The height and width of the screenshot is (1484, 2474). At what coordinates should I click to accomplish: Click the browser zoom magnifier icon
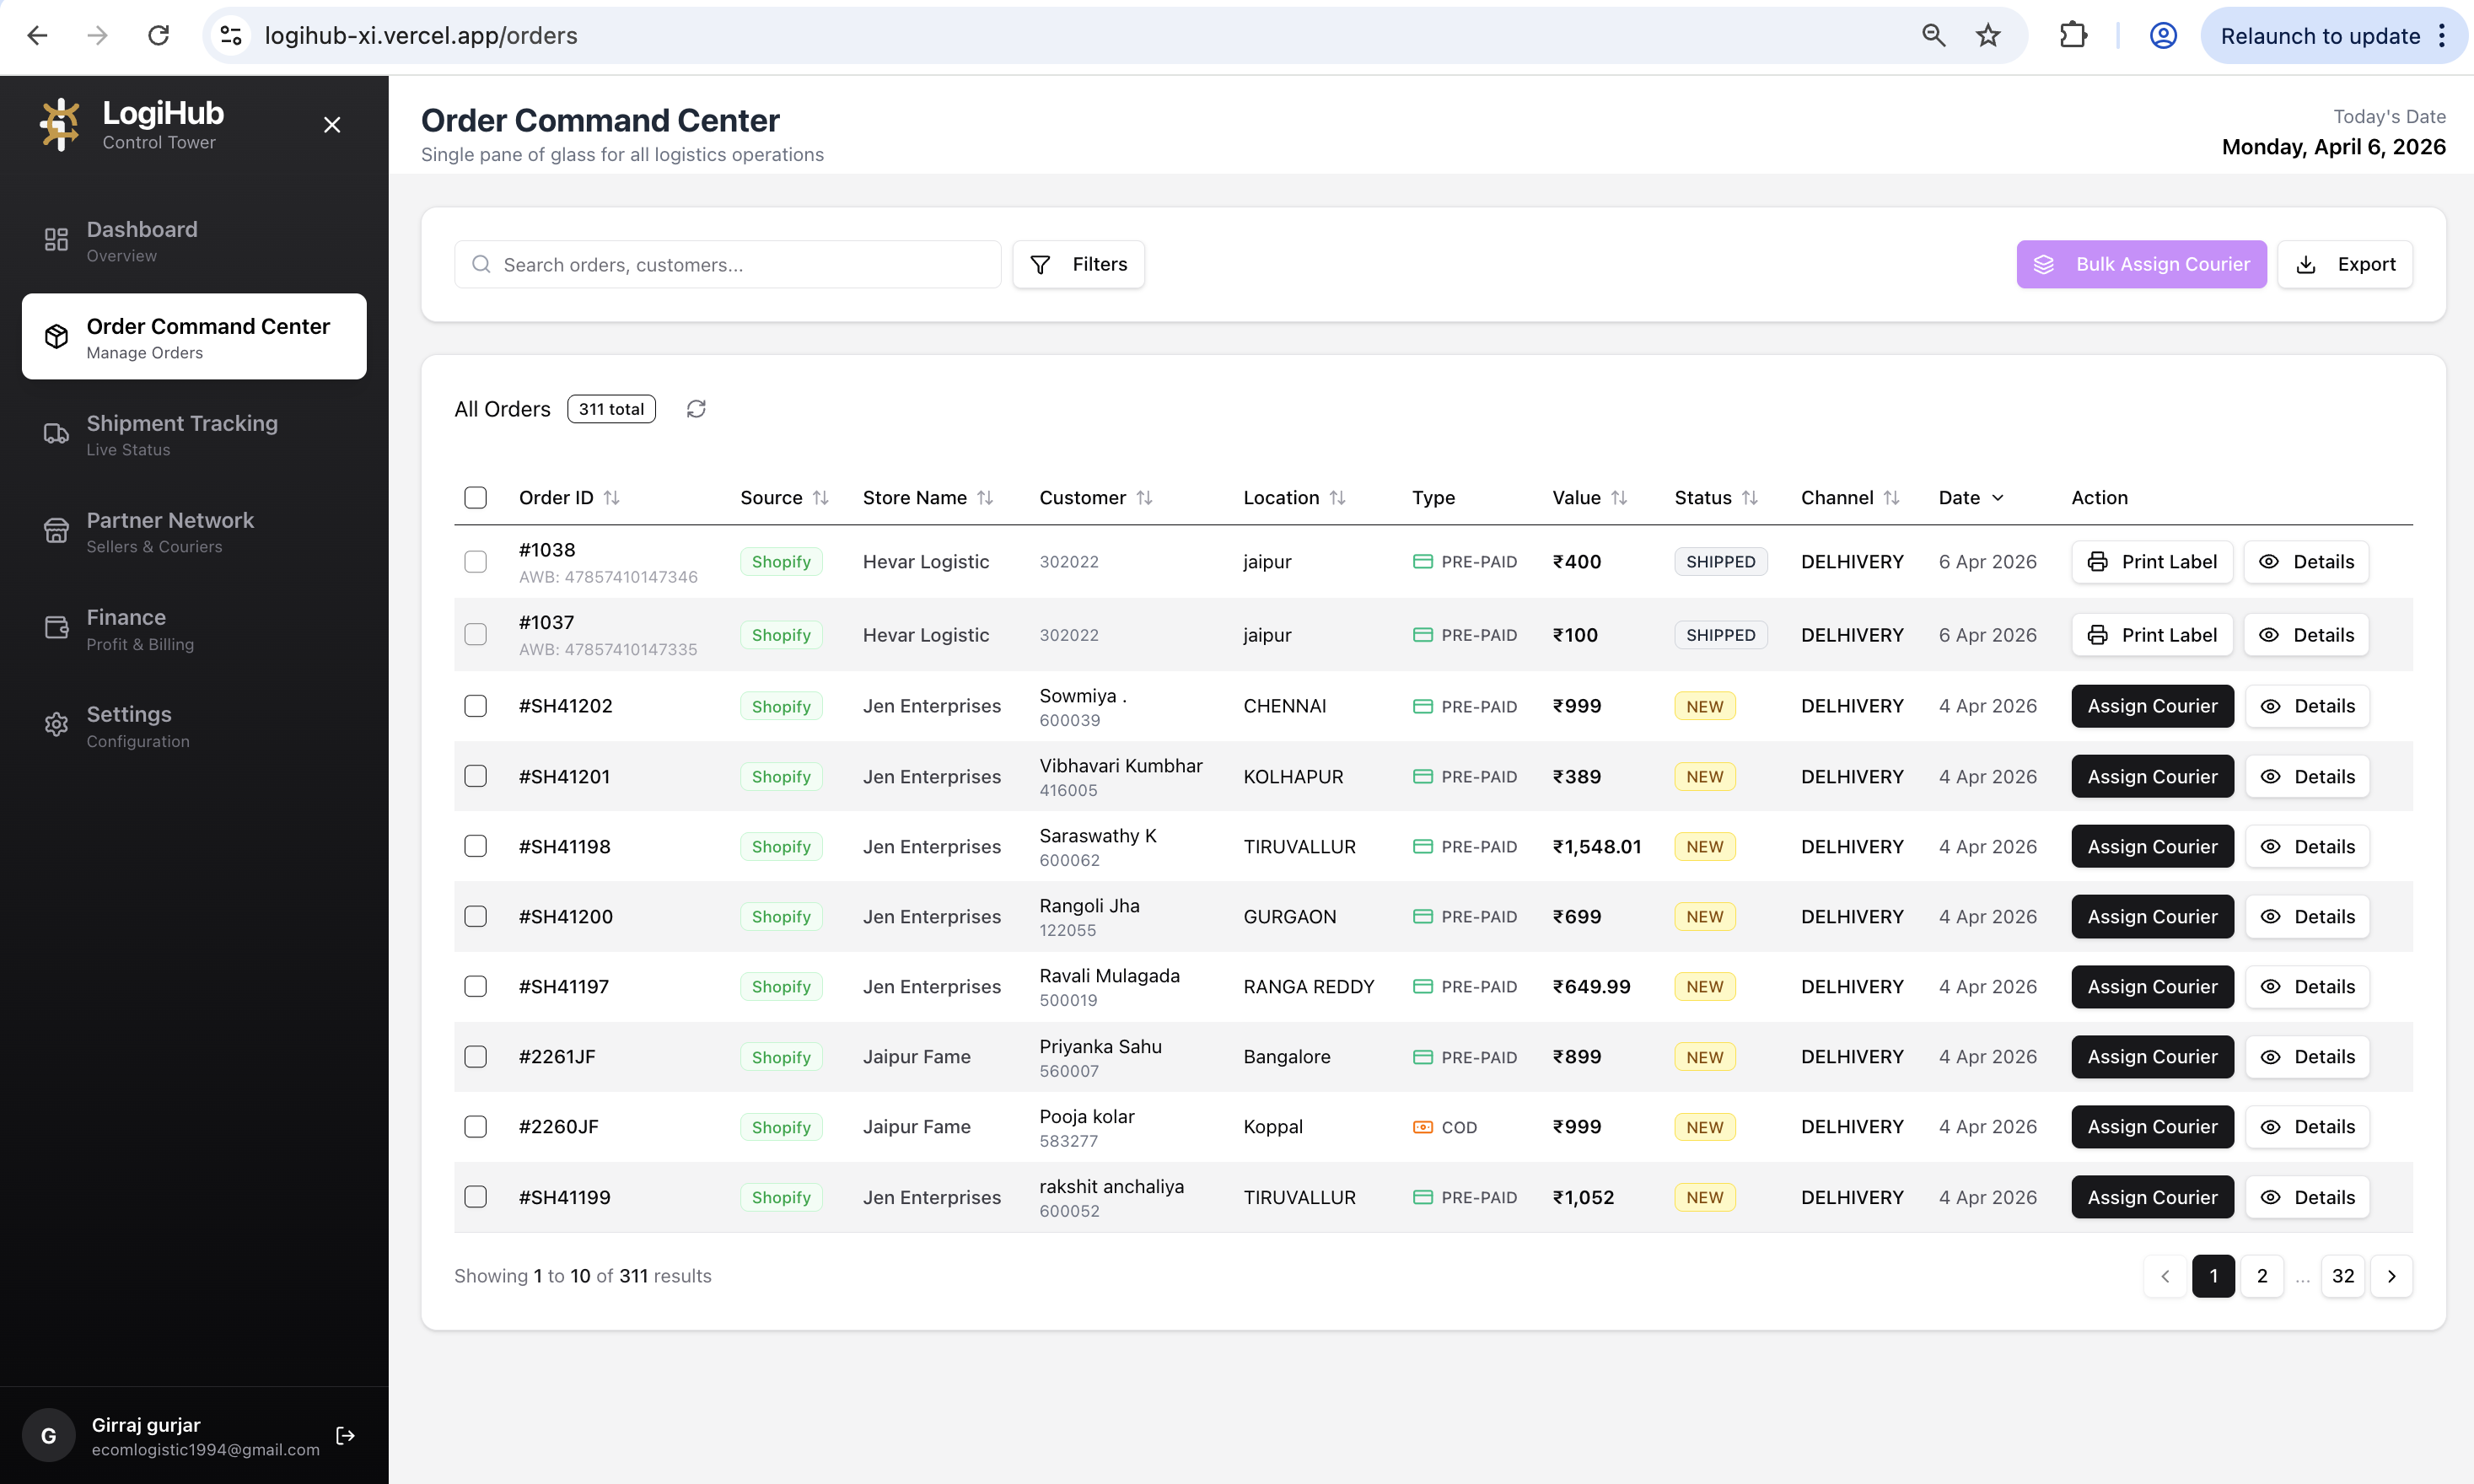pos(1934,36)
